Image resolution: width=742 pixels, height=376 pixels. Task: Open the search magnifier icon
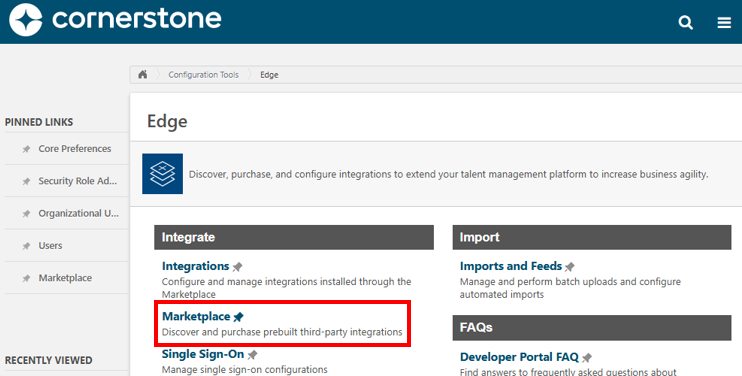tap(685, 22)
